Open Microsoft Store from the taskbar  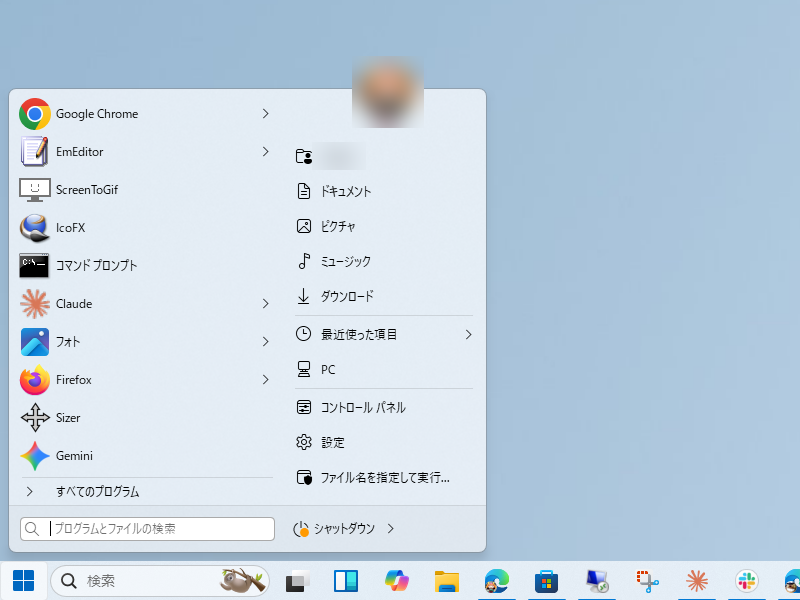click(x=546, y=581)
